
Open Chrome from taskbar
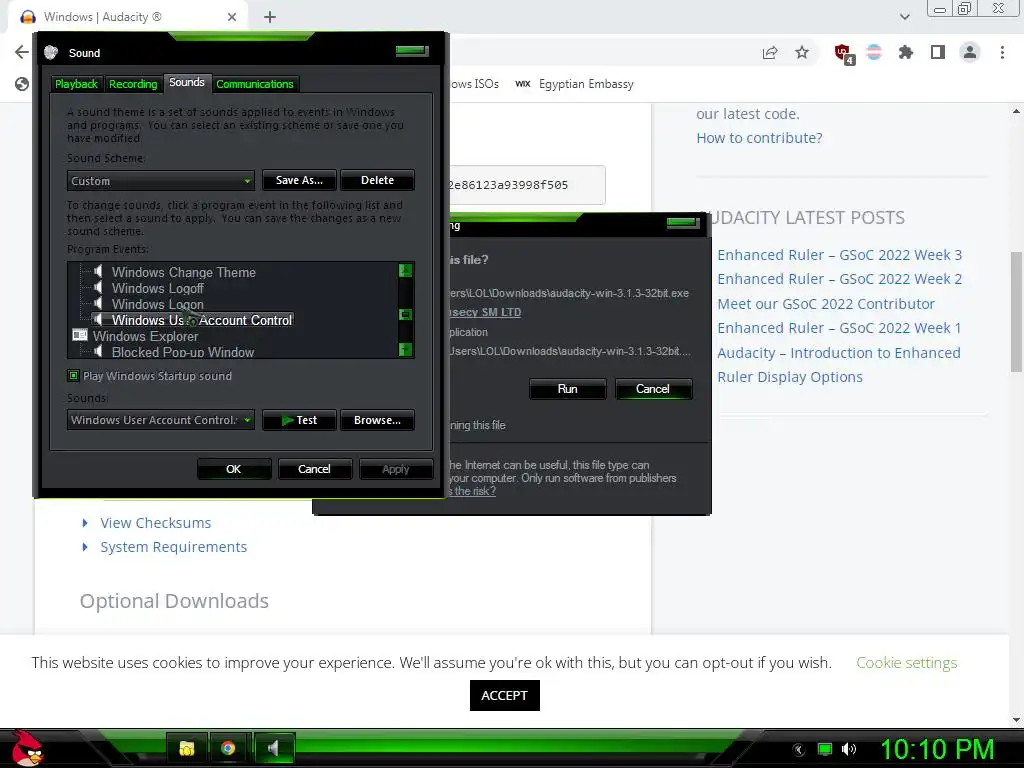pyautogui.click(x=228, y=748)
